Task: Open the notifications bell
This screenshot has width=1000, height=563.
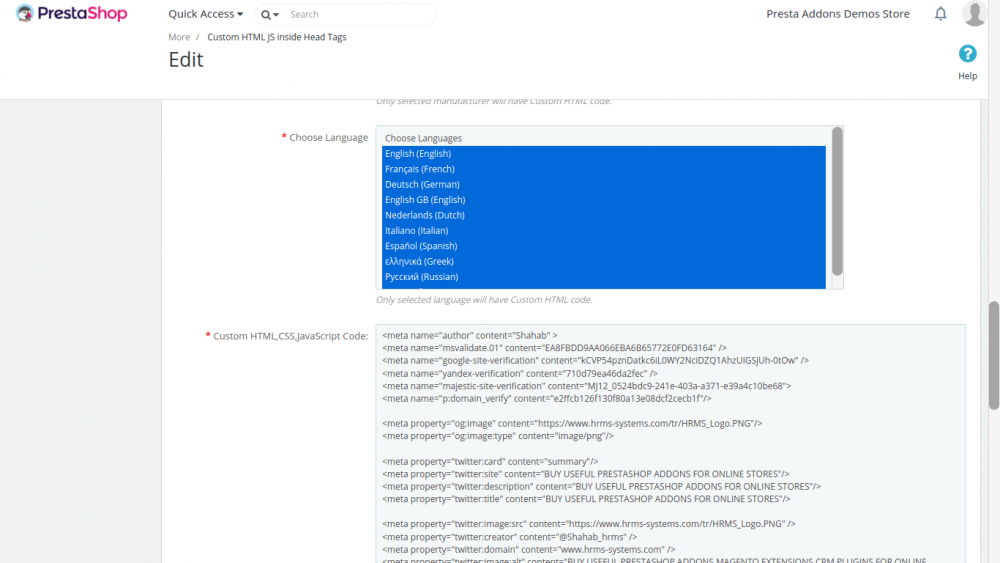Action: (940, 13)
